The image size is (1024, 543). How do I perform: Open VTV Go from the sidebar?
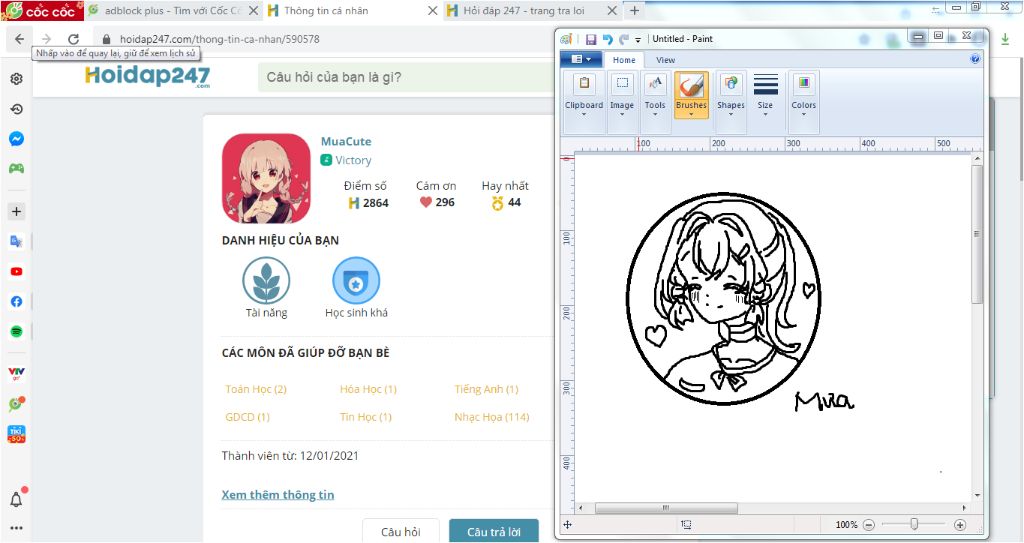(x=16, y=374)
